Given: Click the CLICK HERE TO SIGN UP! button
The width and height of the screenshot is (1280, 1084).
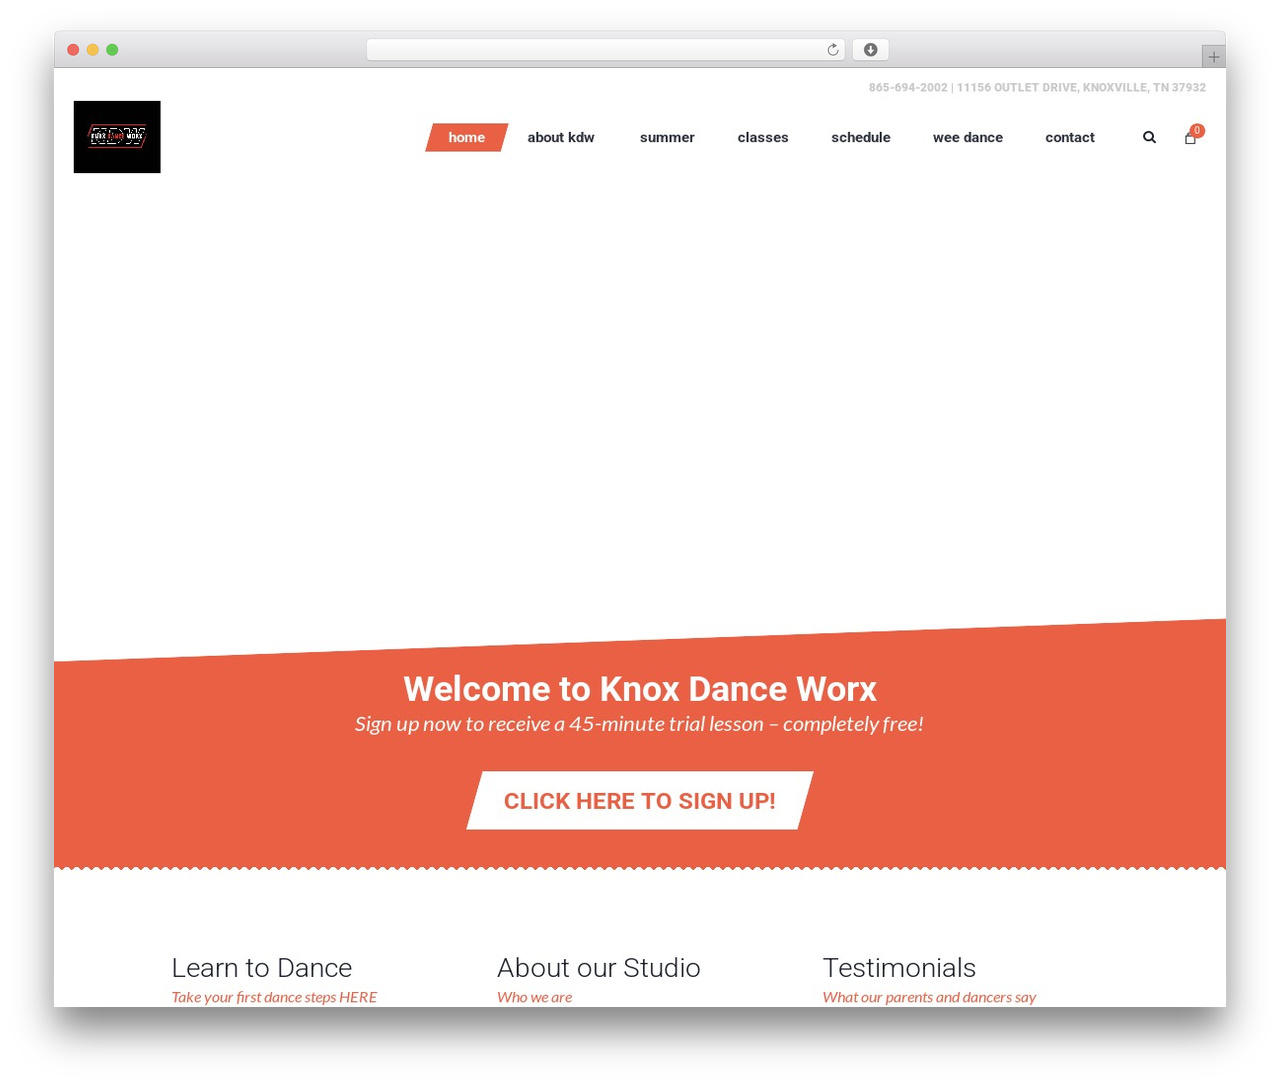Looking at the screenshot, I should [640, 800].
